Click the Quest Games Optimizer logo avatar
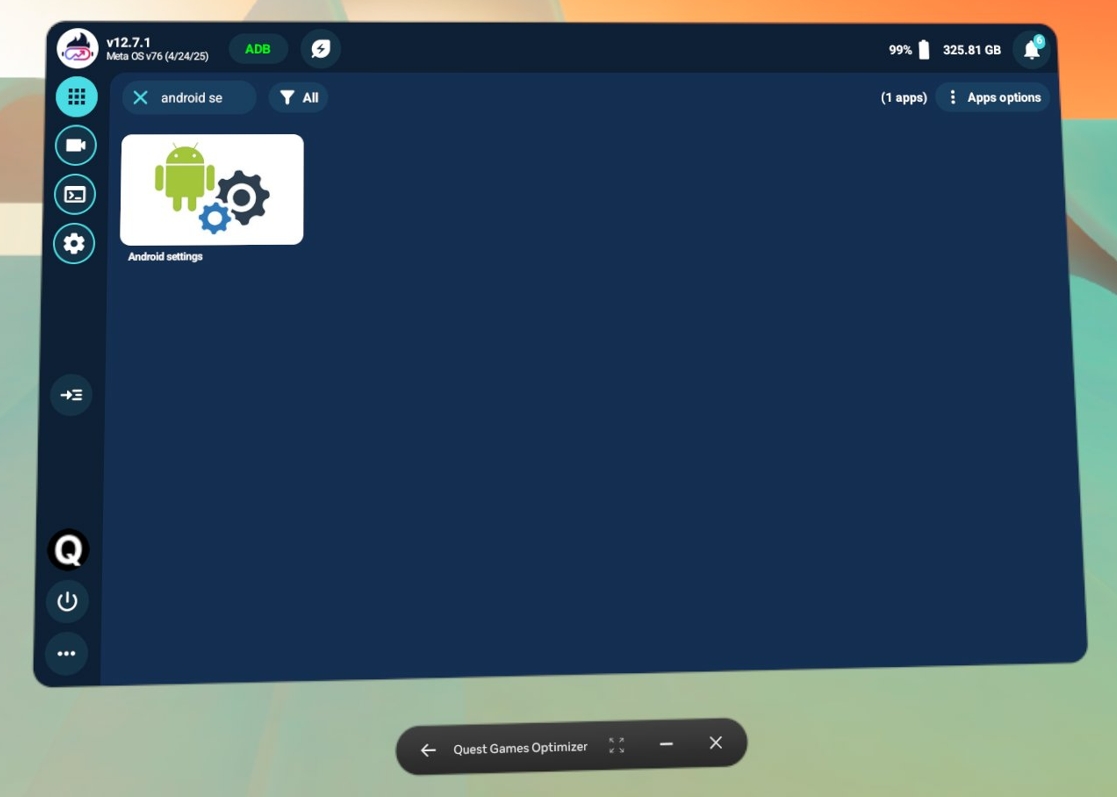Viewport: 1117px width, 797px height. (78, 48)
